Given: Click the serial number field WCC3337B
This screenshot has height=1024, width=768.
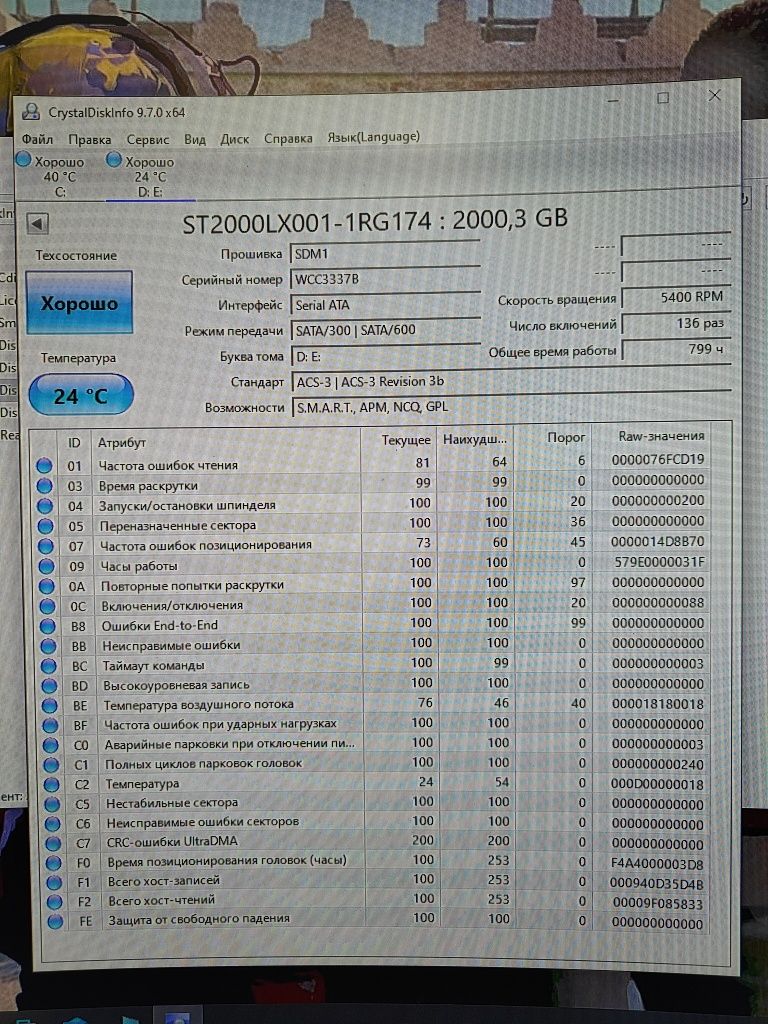Looking at the screenshot, I should pos(385,279).
